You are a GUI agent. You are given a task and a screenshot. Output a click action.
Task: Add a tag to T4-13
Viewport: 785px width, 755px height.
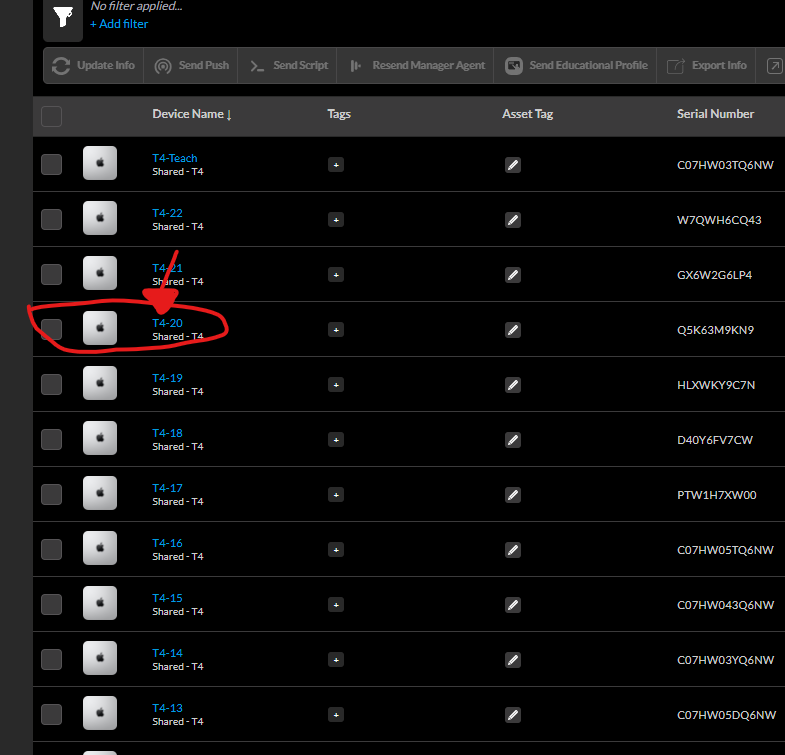[336, 715]
